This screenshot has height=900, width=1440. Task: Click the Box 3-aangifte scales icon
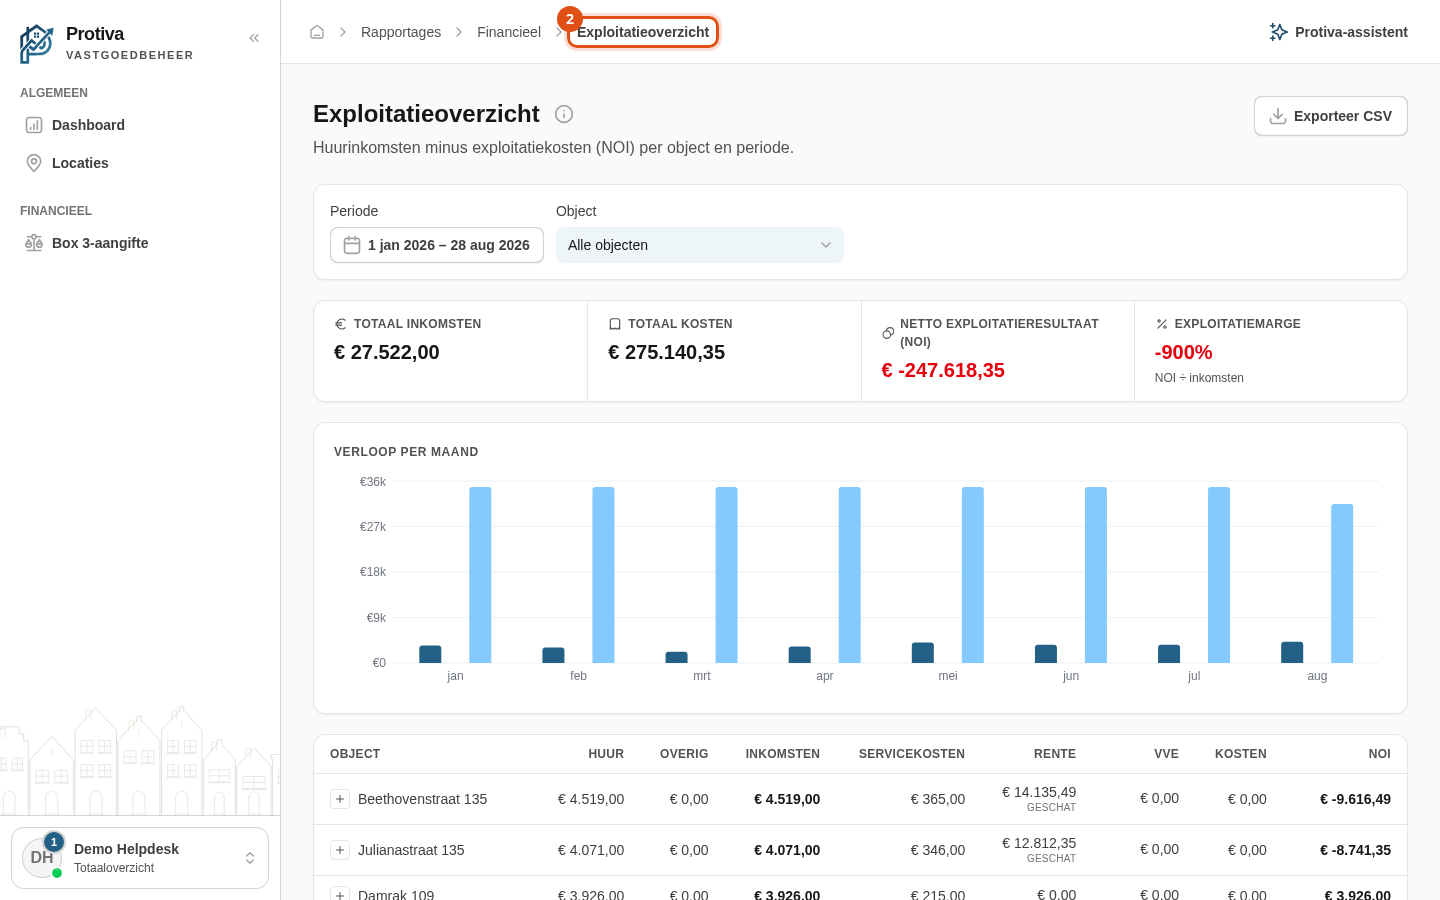[x=34, y=243]
